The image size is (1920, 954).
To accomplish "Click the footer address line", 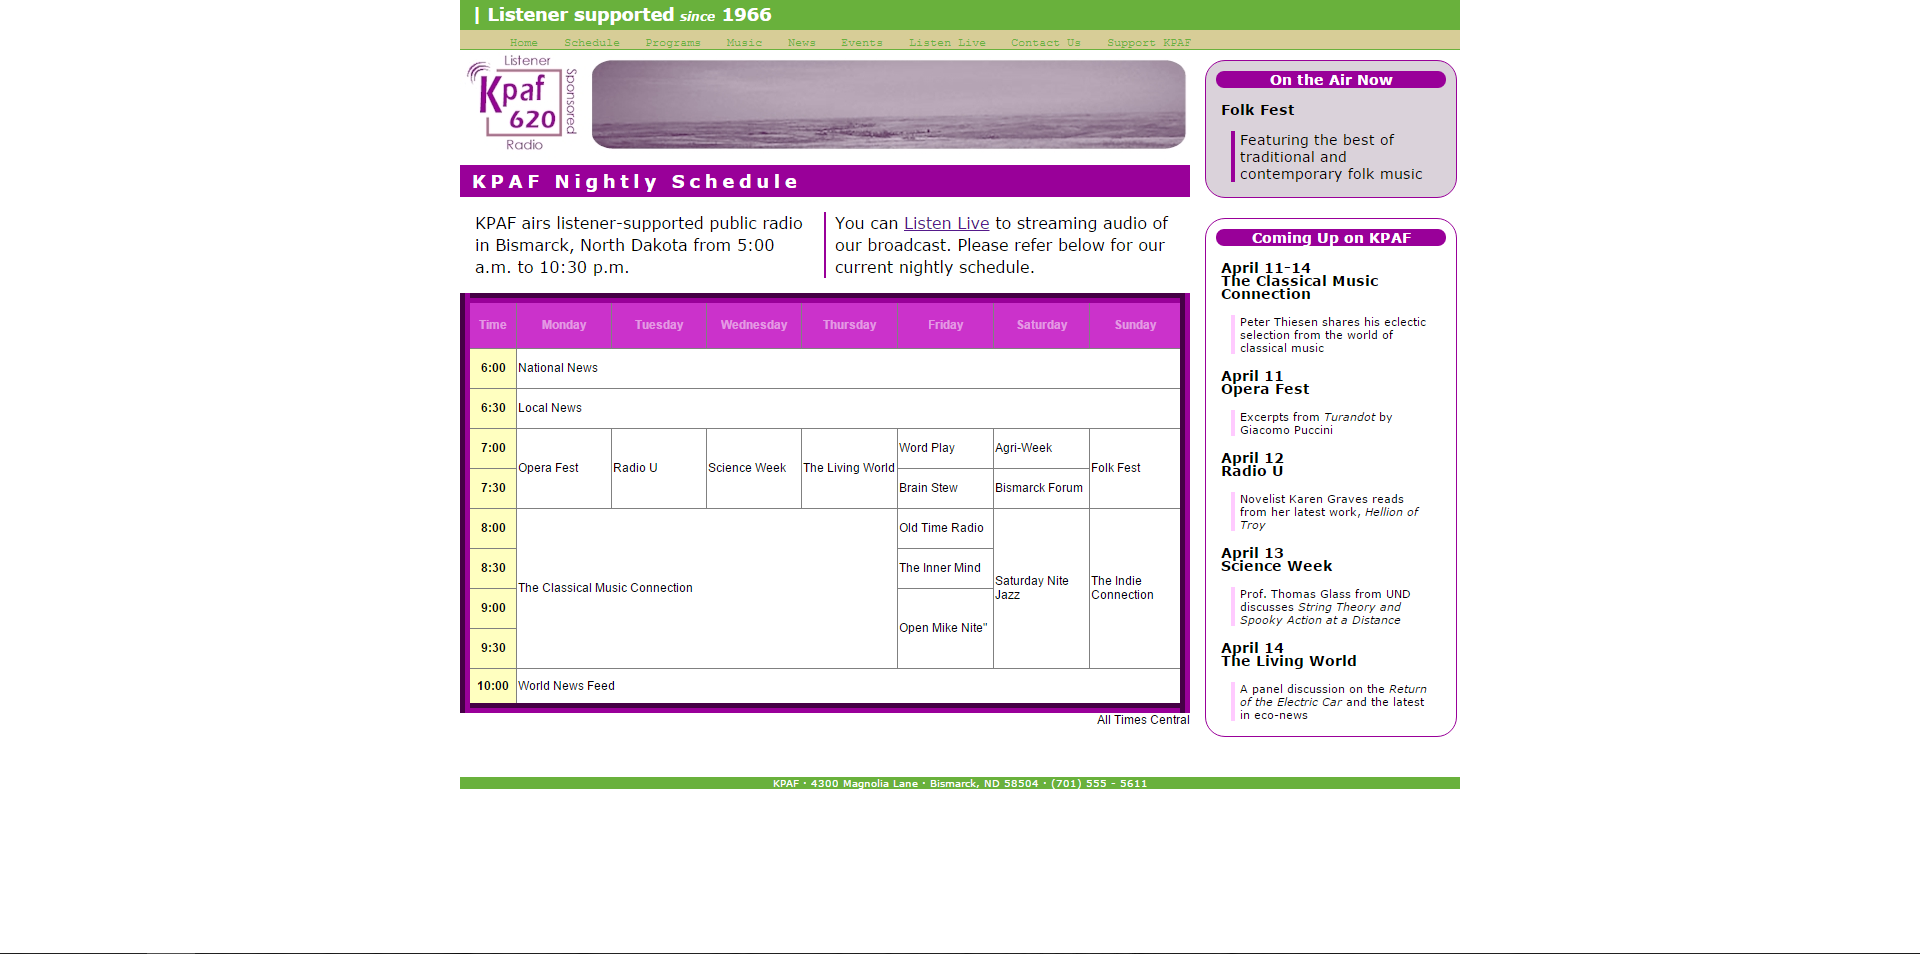I will (960, 784).
